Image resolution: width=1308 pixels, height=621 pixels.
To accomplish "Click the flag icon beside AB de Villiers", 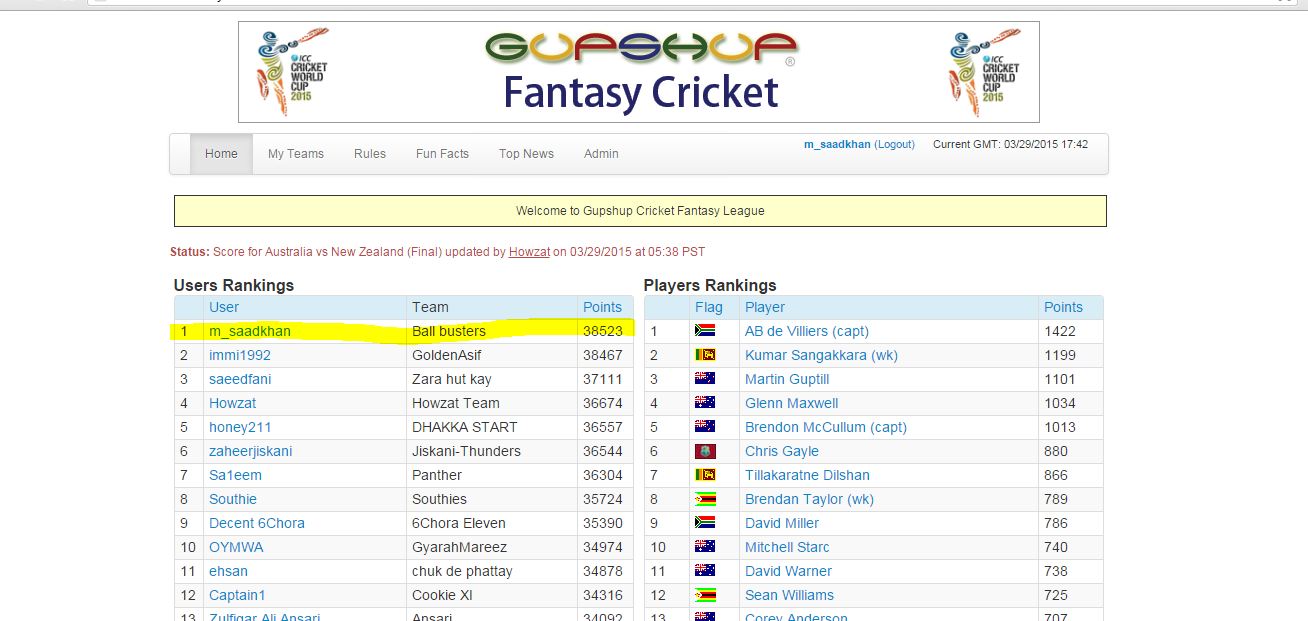I will click(x=705, y=331).
